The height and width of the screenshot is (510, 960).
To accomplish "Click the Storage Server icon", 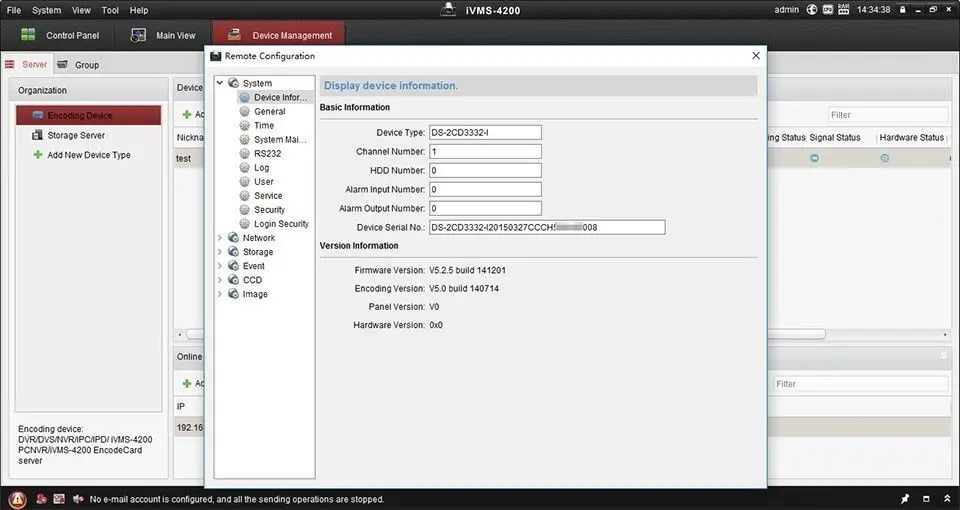I will click(x=37, y=135).
